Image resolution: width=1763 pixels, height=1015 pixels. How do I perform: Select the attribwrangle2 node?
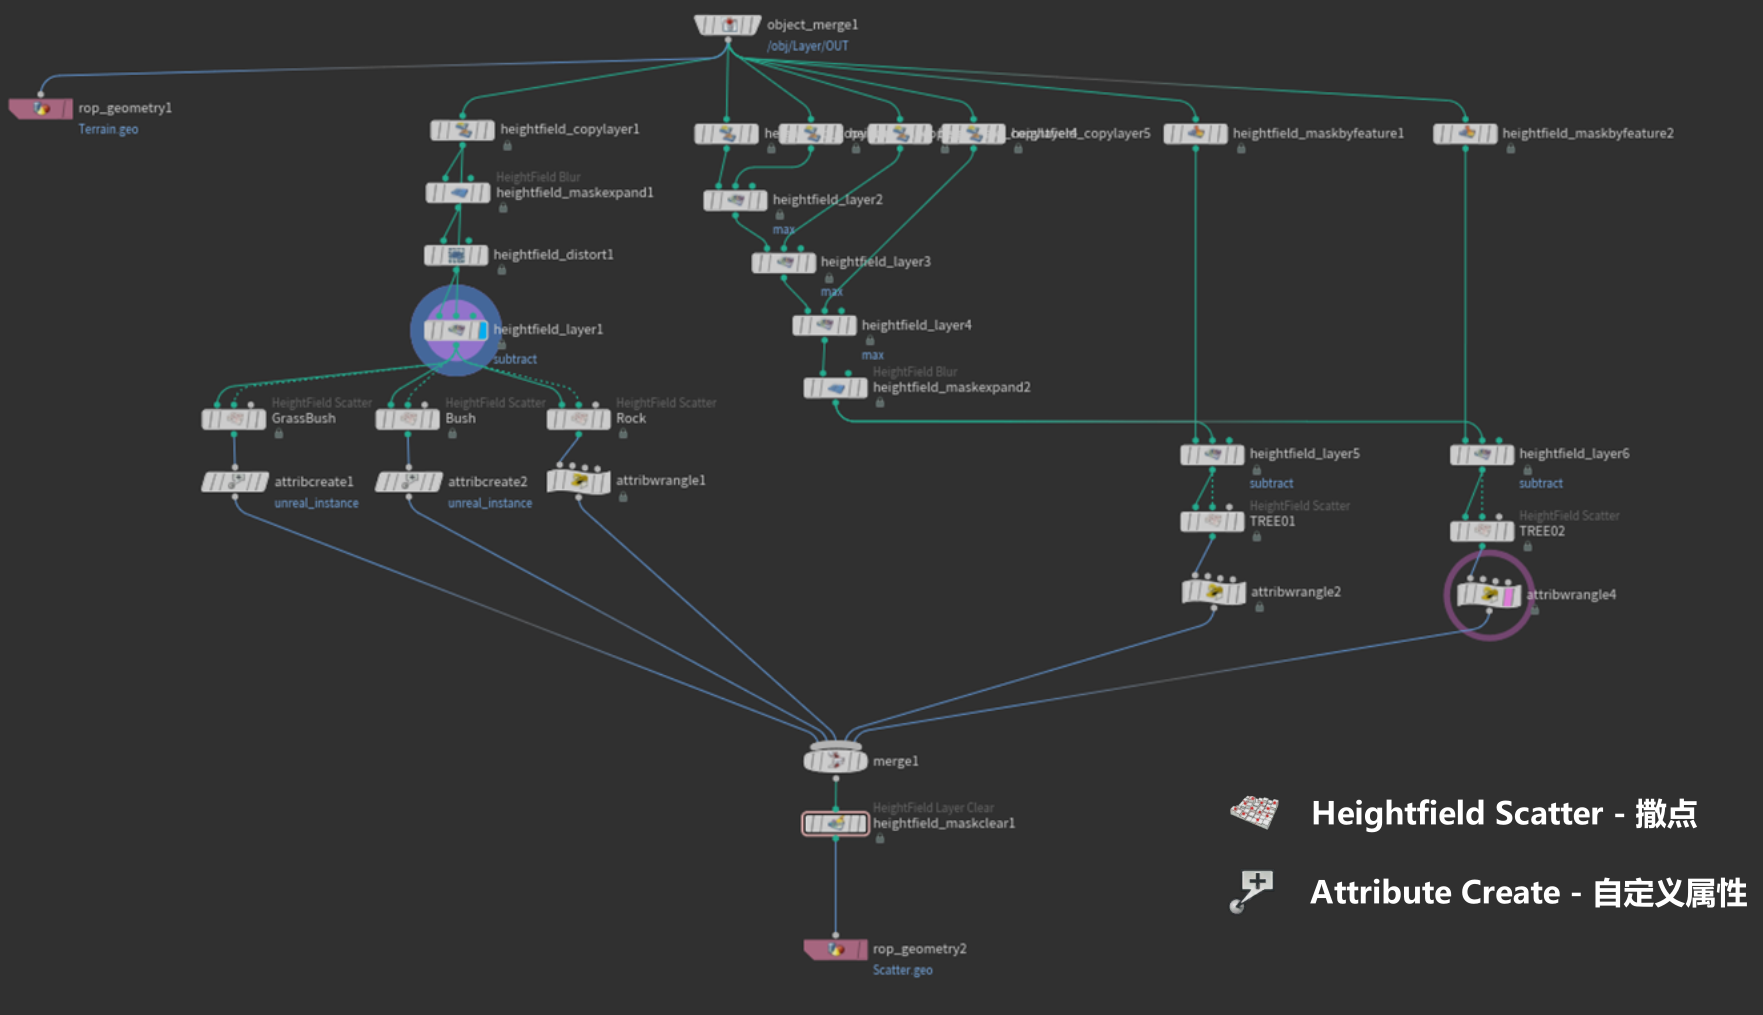1214,592
